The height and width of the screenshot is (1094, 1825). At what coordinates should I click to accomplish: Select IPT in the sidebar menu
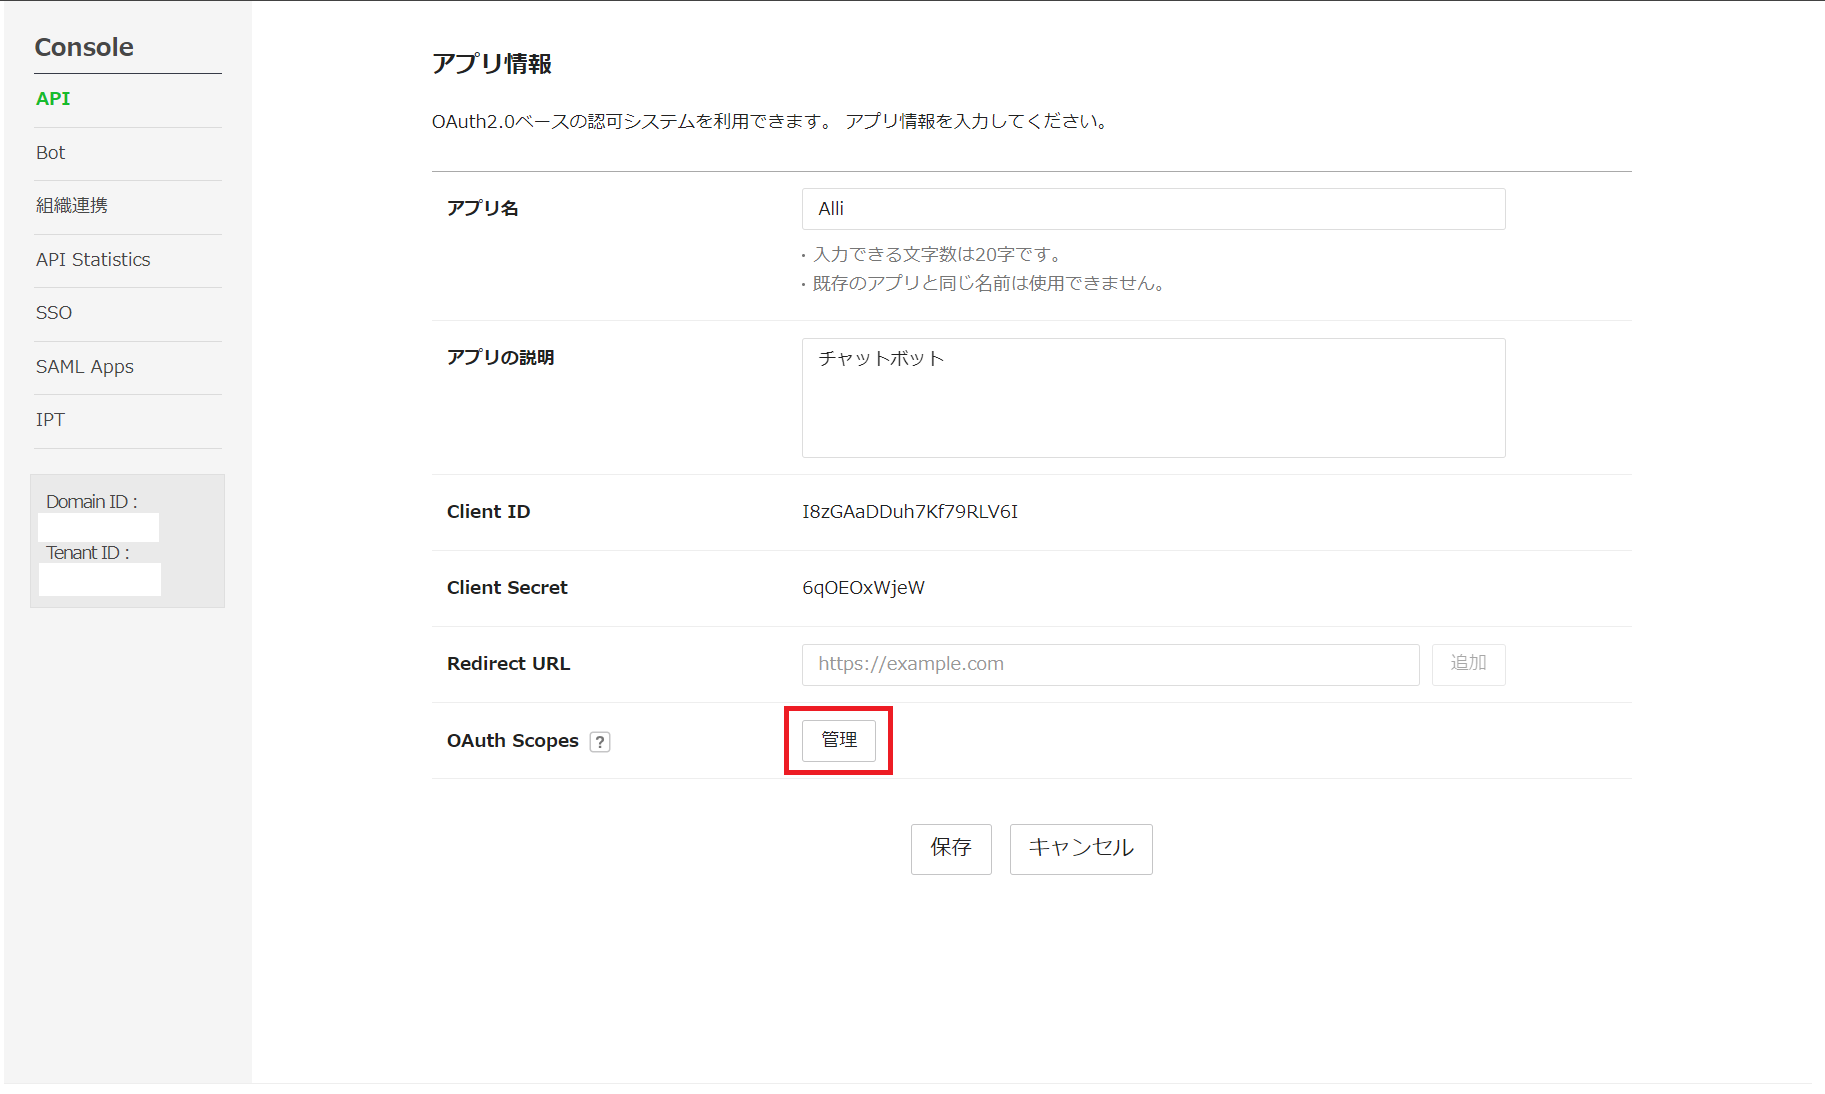point(50,420)
